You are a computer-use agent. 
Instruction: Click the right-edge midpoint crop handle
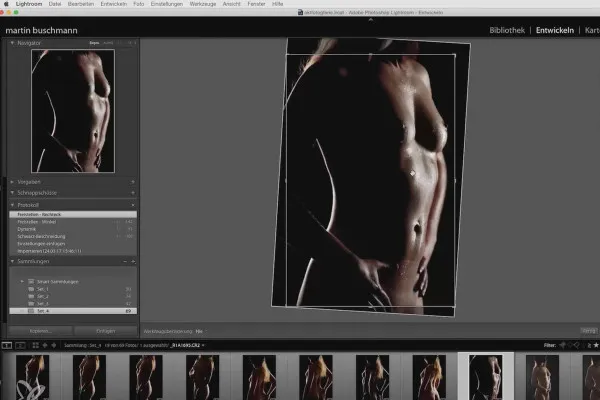pos(455,180)
